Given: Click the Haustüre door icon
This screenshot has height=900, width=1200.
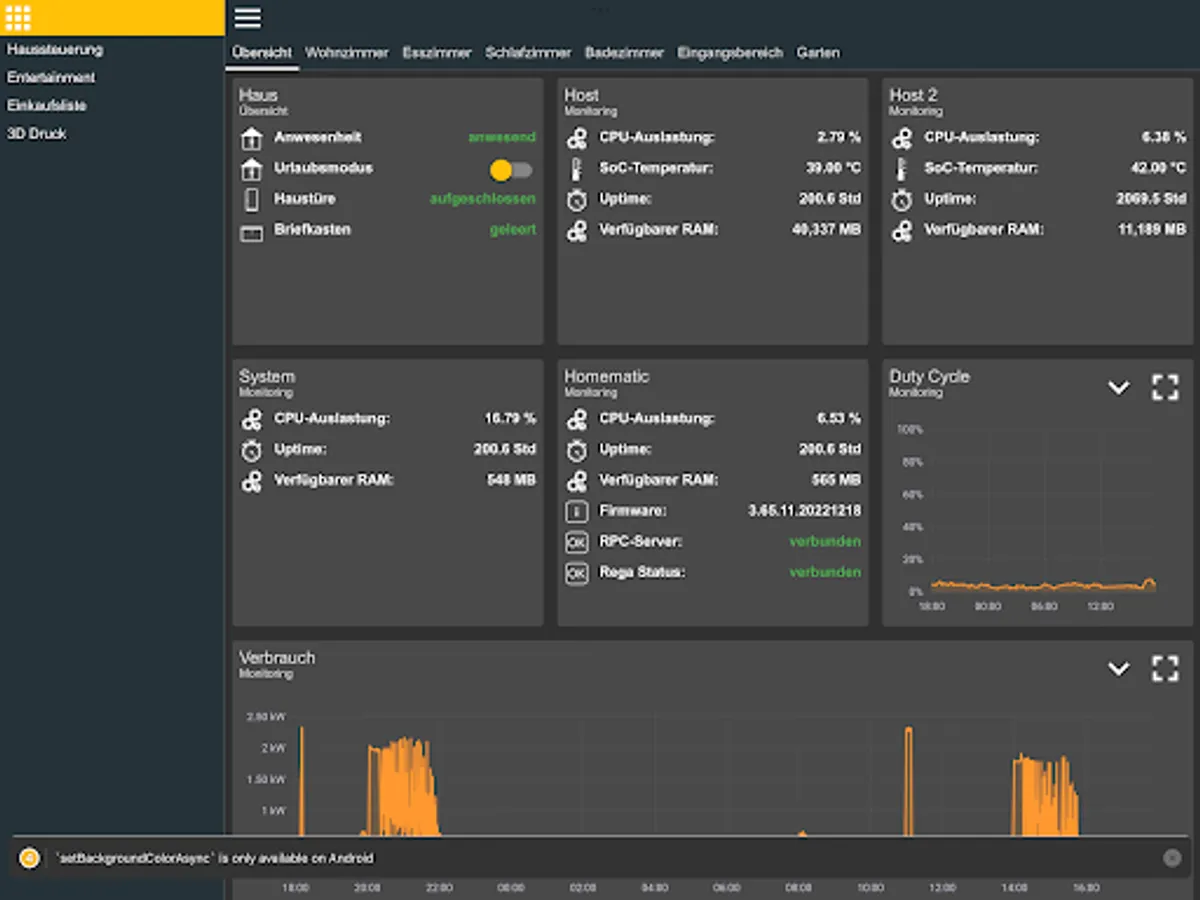Looking at the screenshot, I should [251, 199].
